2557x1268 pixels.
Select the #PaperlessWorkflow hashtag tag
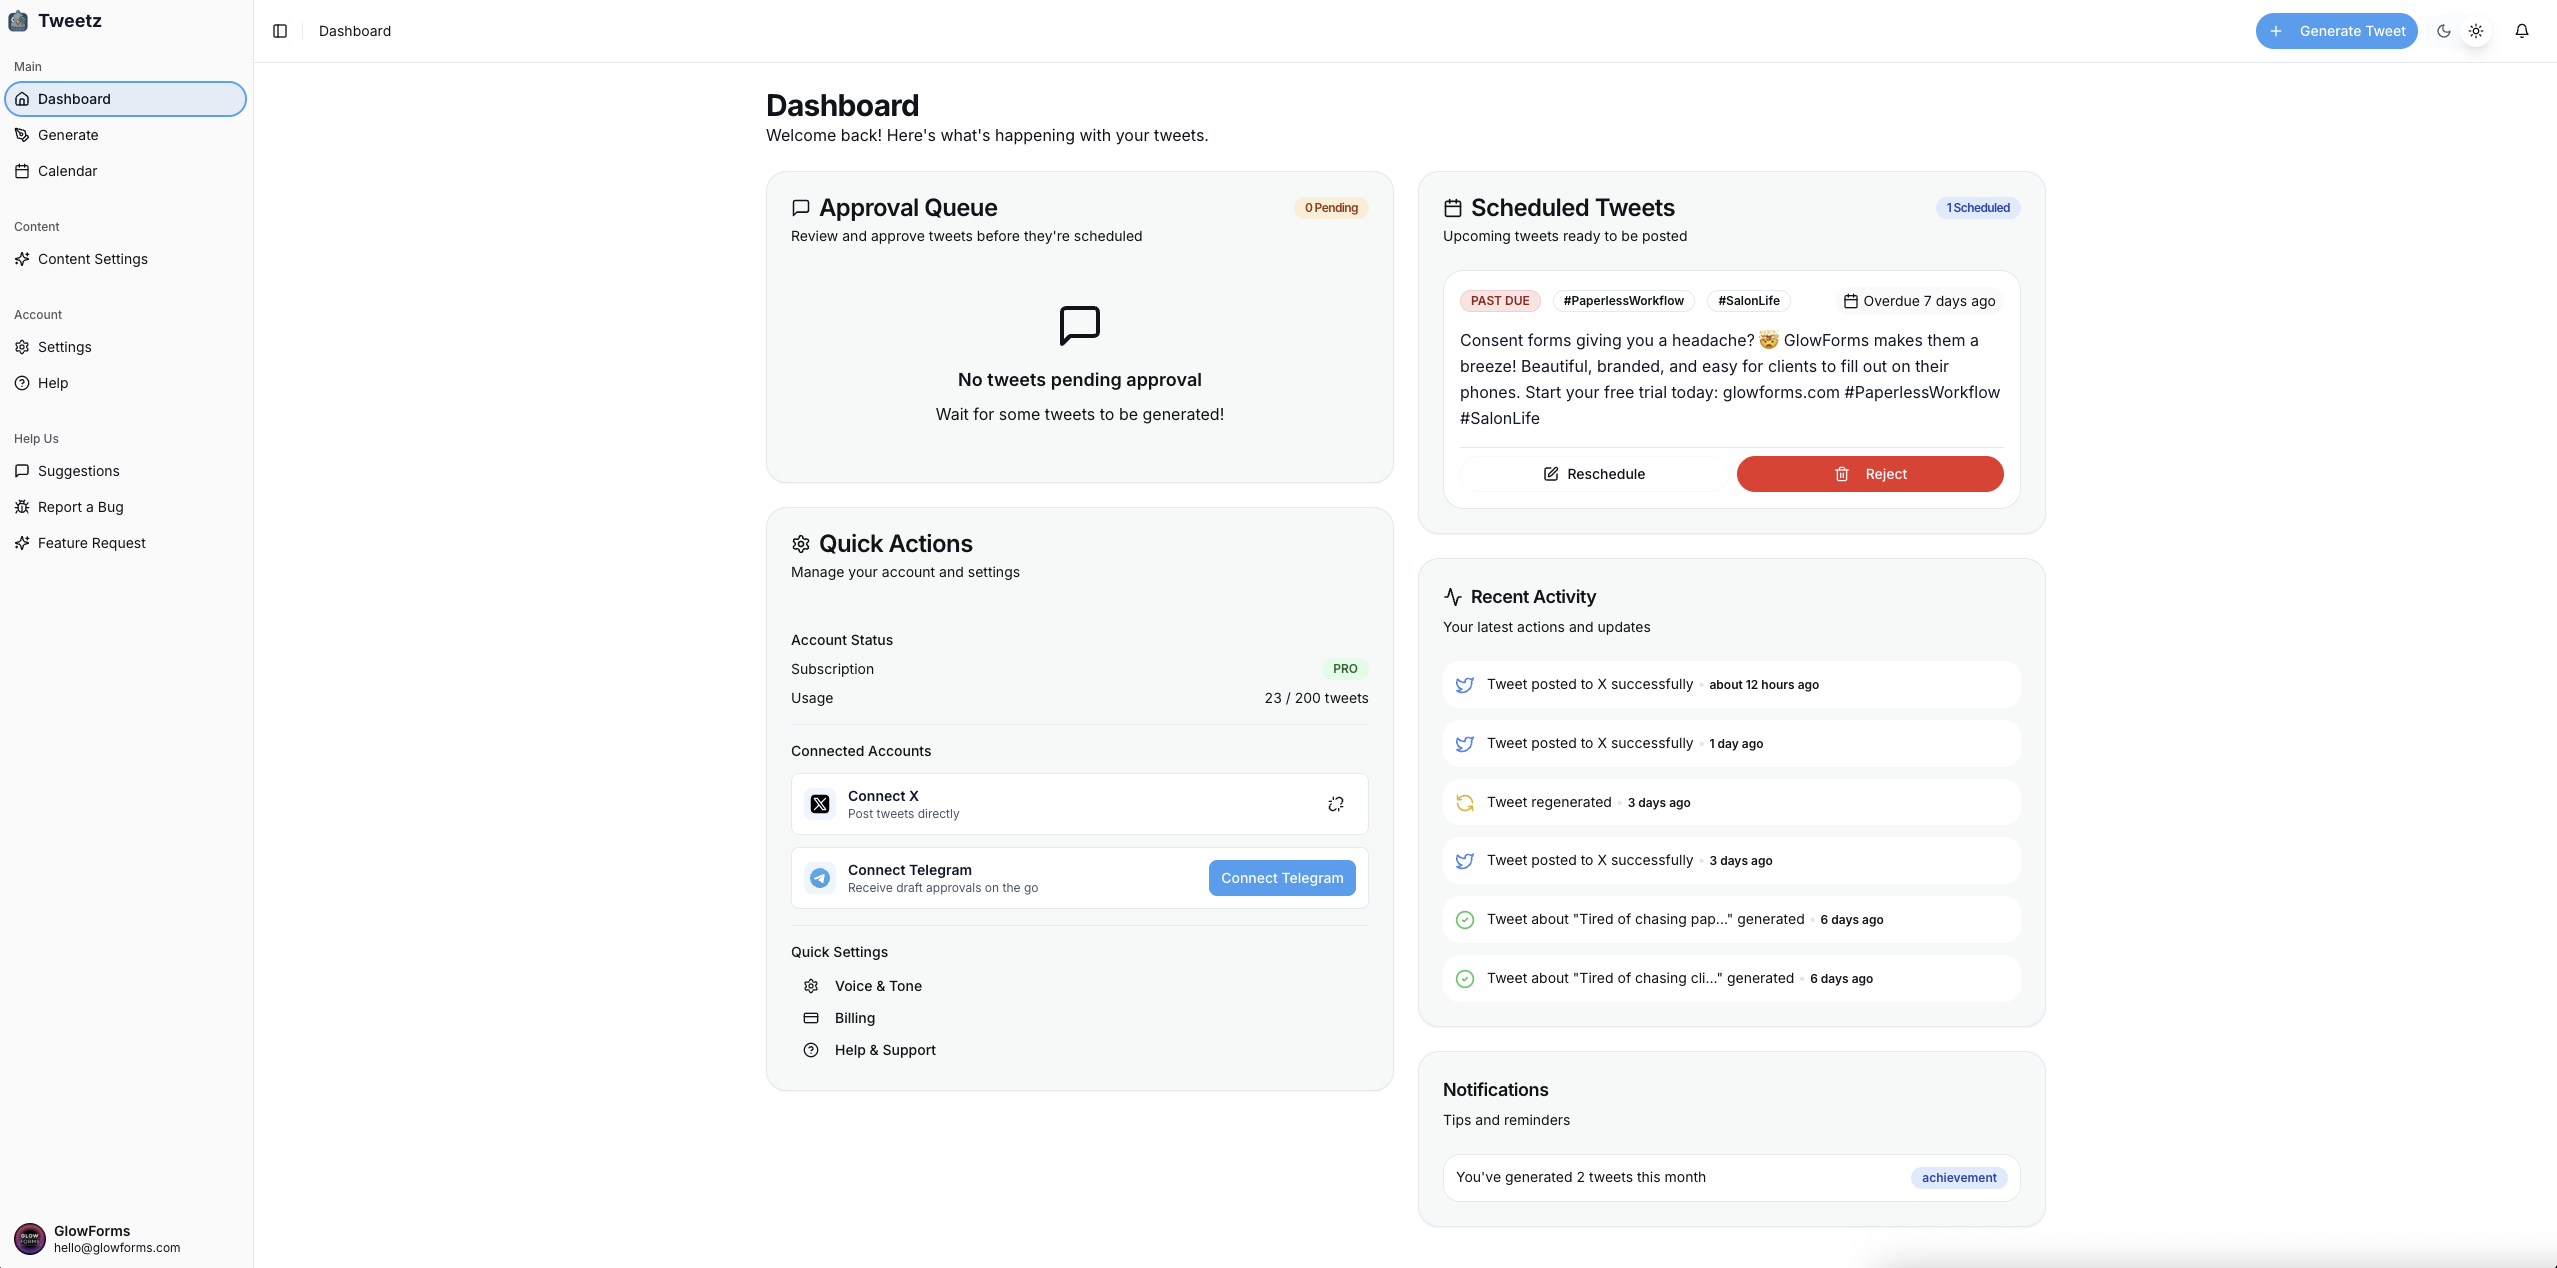click(x=1622, y=301)
